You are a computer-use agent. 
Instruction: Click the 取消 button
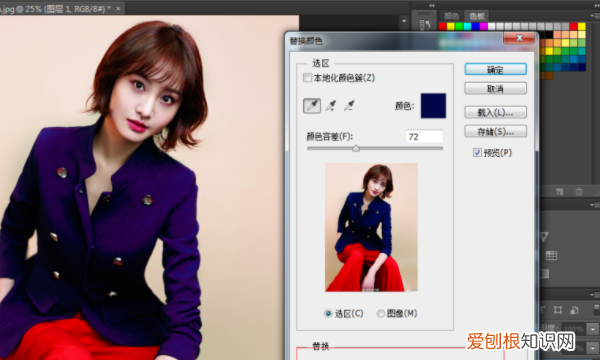point(496,88)
